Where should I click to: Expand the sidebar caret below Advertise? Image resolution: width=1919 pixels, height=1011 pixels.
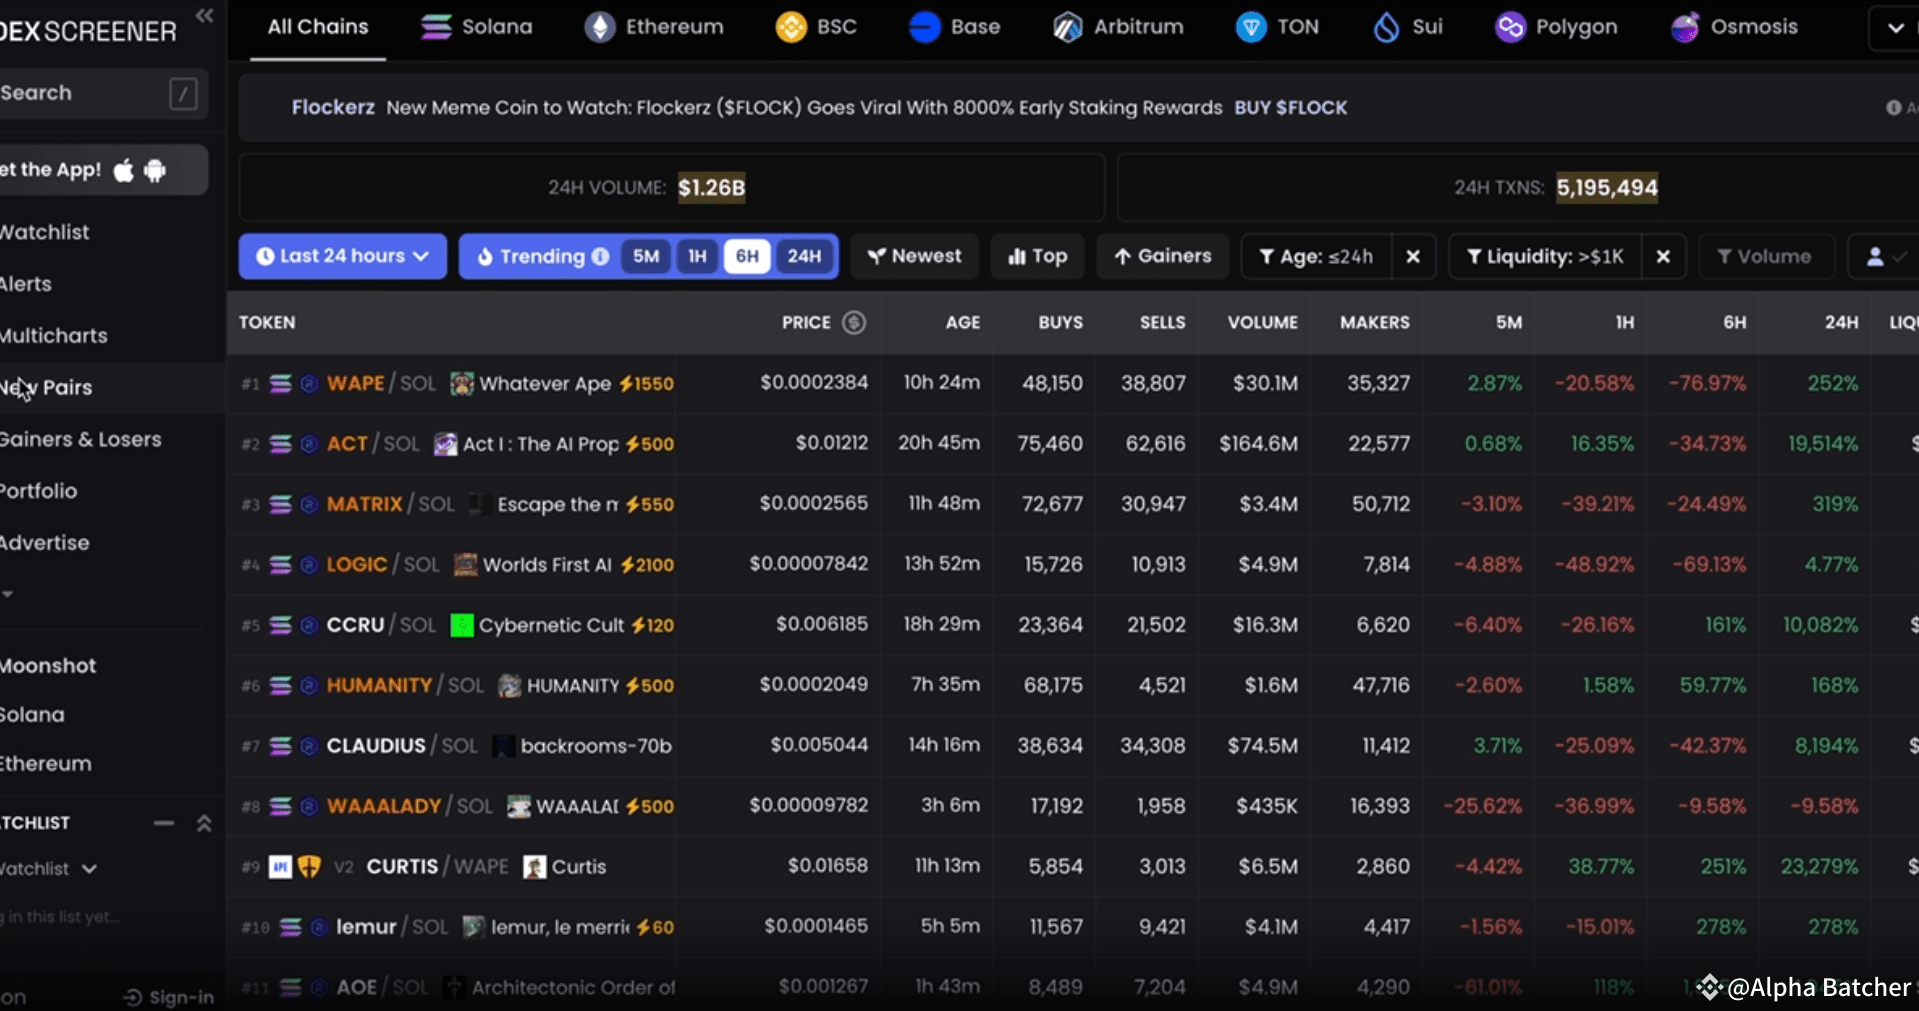pyautogui.click(x=7, y=594)
